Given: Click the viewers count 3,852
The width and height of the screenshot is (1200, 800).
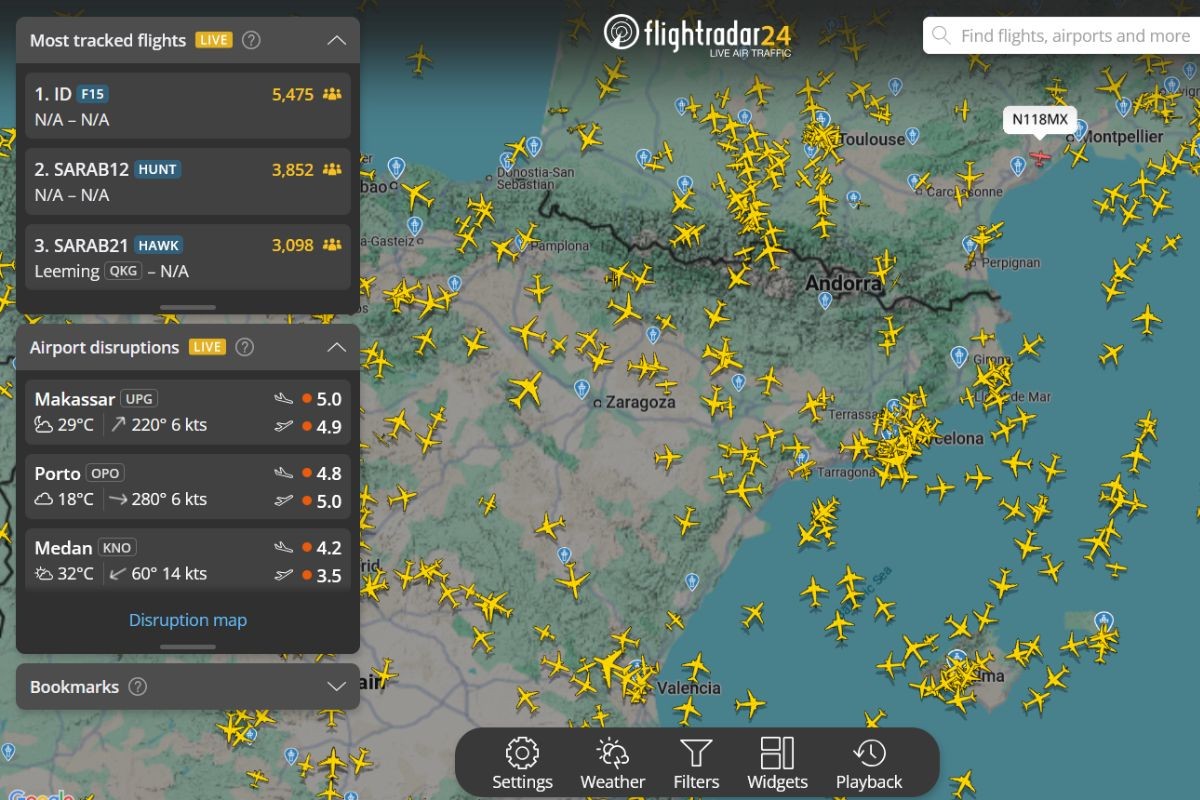Looking at the screenshot, I should 293,170.
